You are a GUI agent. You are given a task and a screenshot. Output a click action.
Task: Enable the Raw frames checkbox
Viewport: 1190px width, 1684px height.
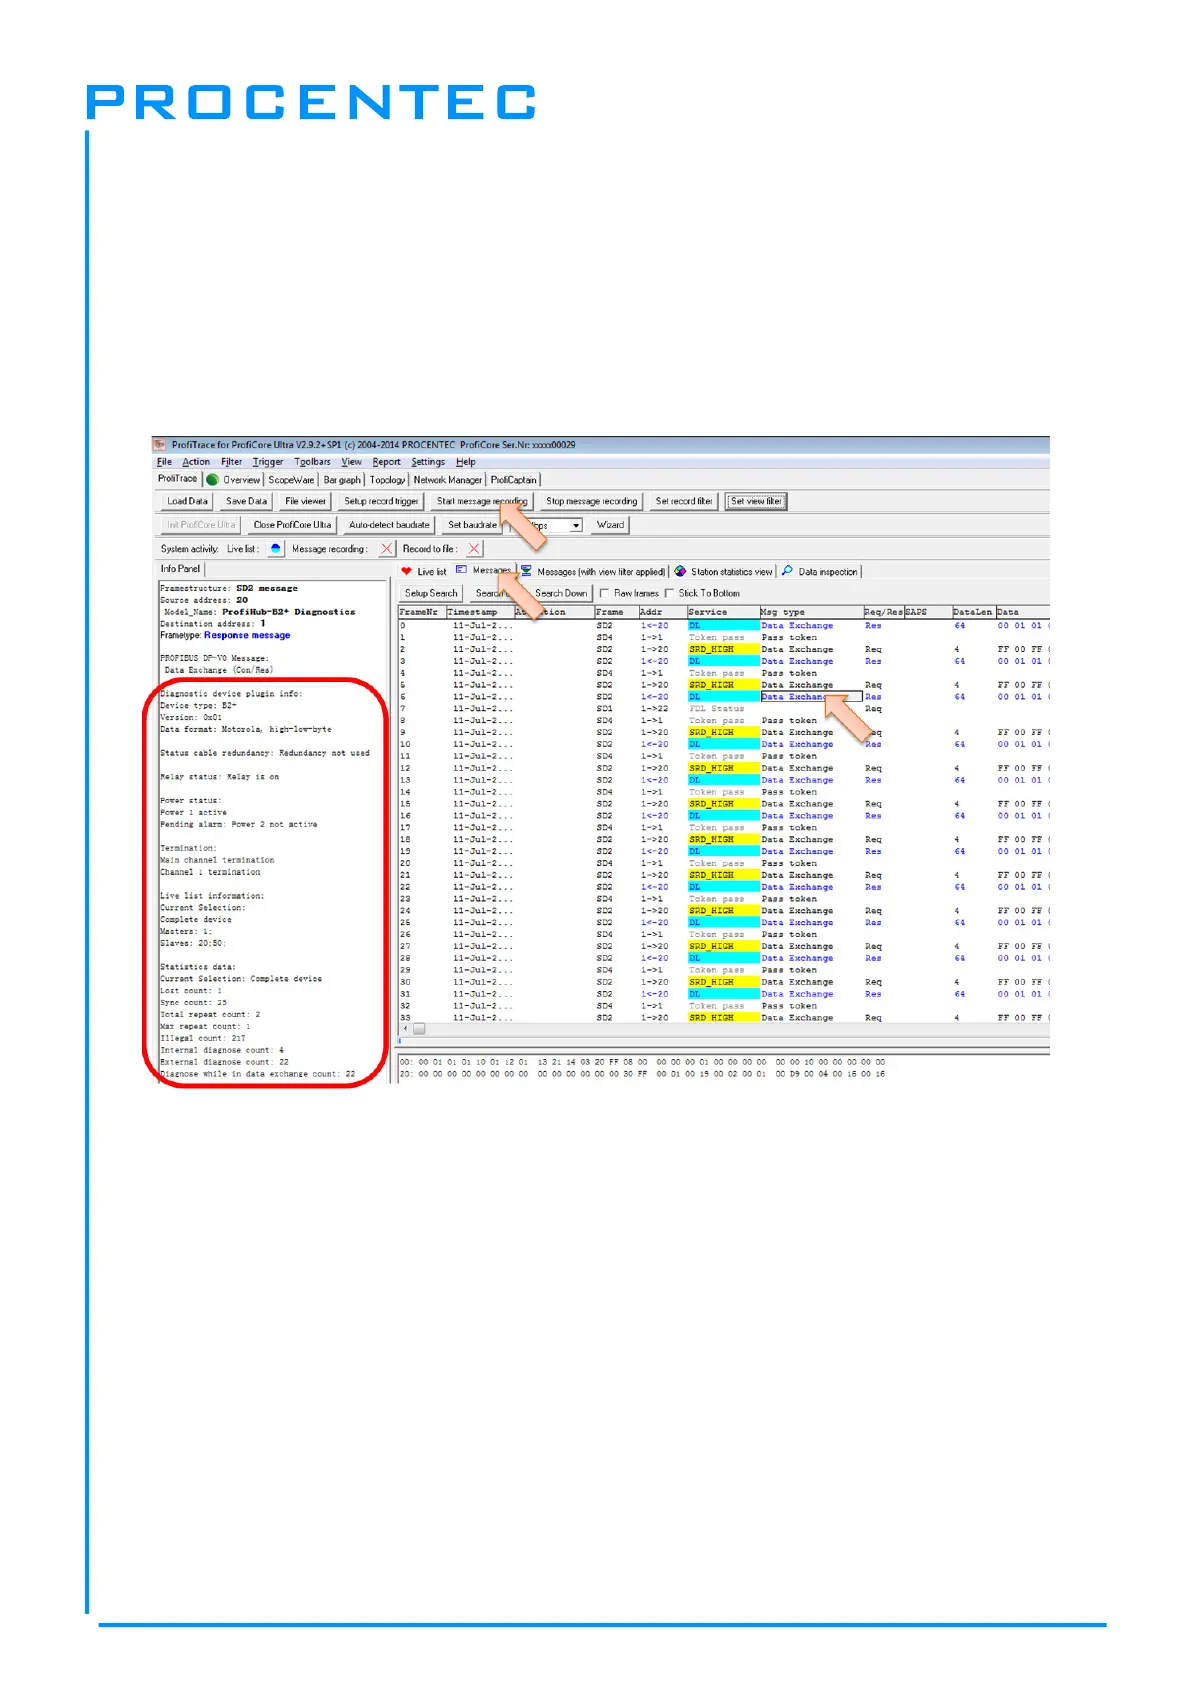[x=604, y=593]
